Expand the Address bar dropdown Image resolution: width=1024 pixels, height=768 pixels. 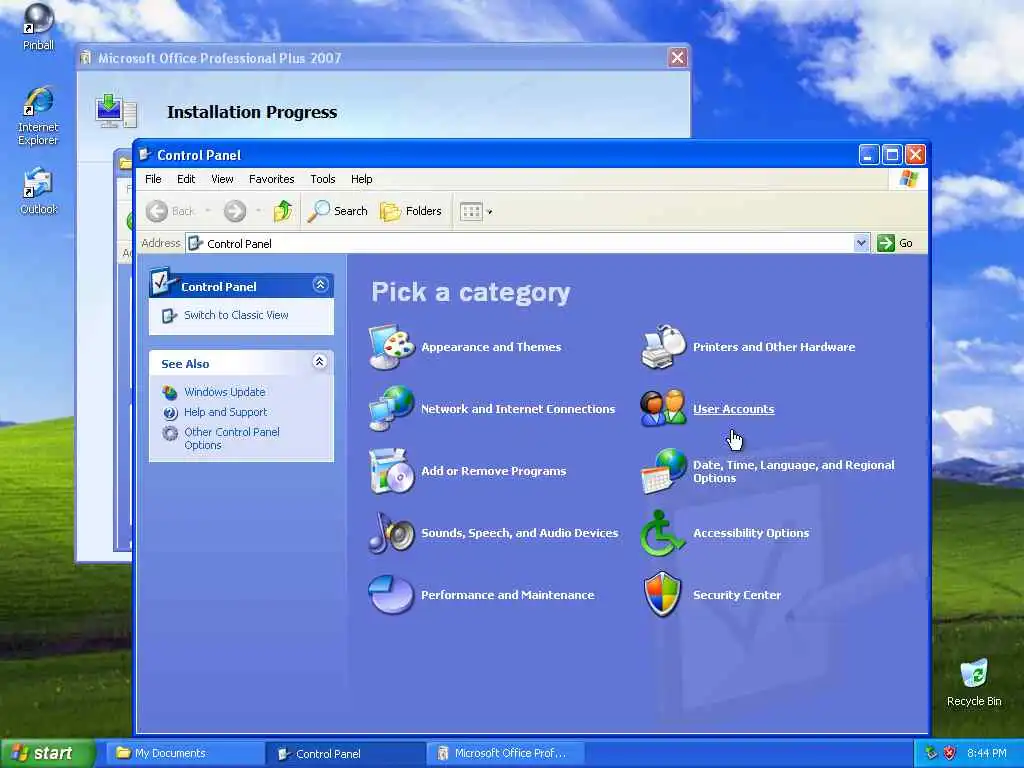click(861, 243)
